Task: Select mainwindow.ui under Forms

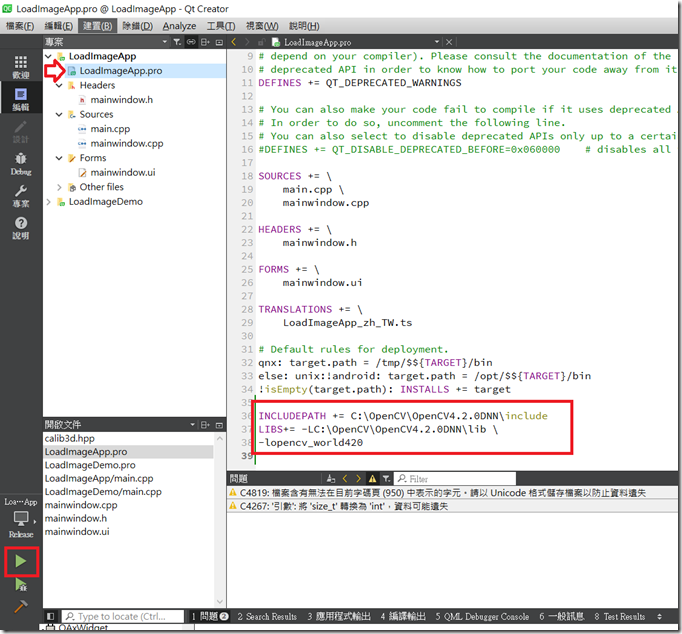Action: pyautogui.click(x=123, y=173)
